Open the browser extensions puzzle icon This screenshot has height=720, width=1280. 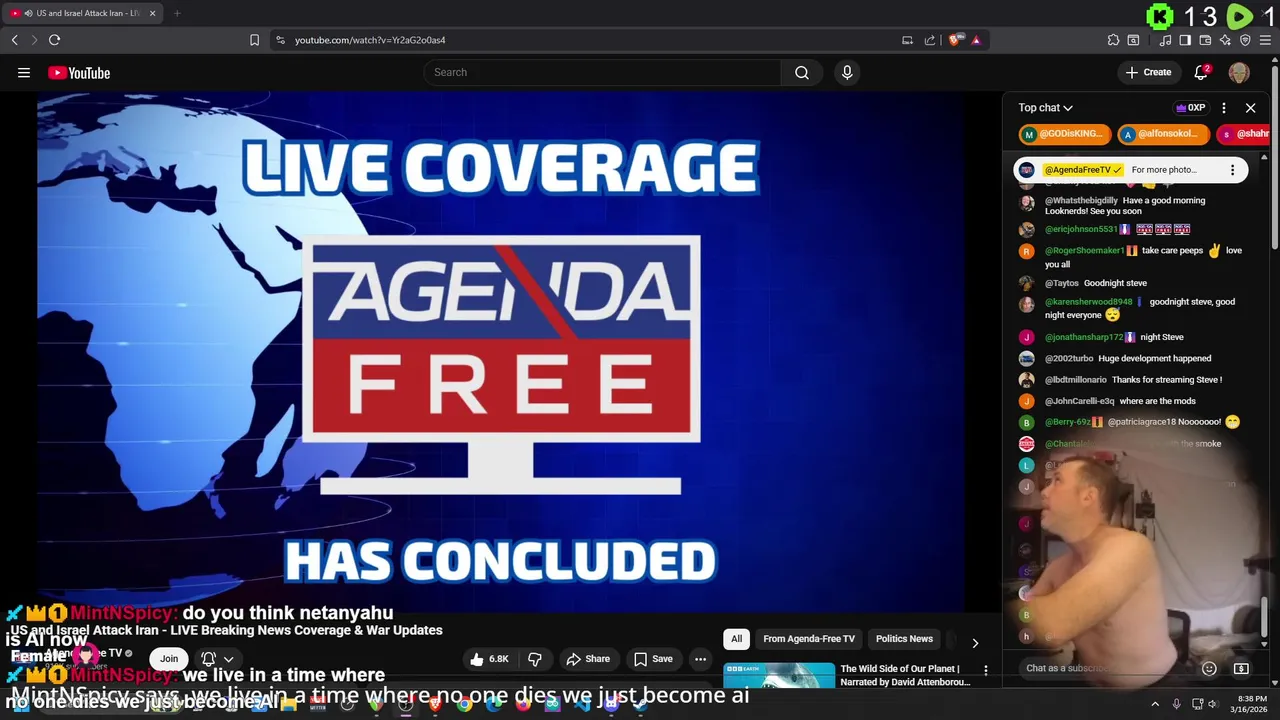[1113, 40]
